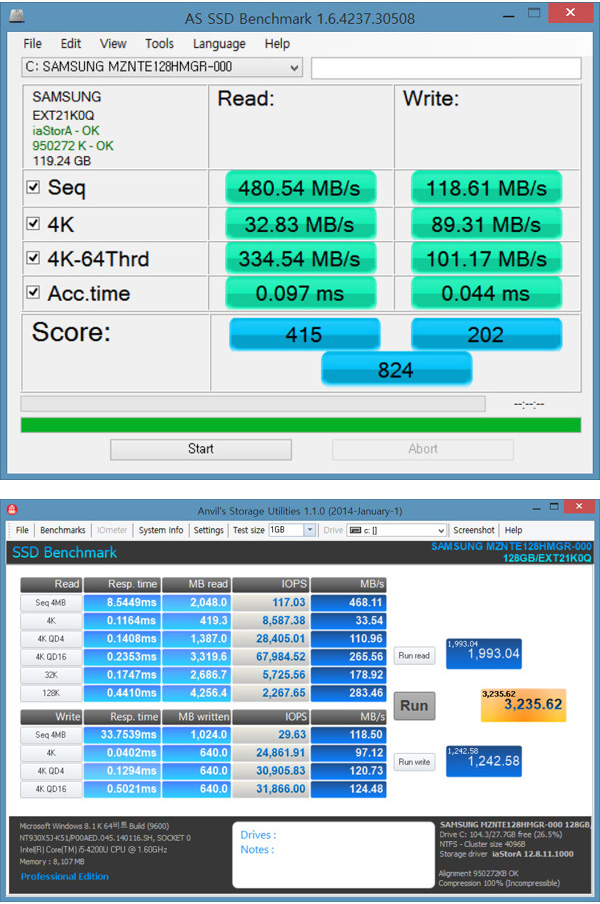Open the Settings menu in Anvil's Storage Utilities
600x904 pixels.
click(208, 530)
